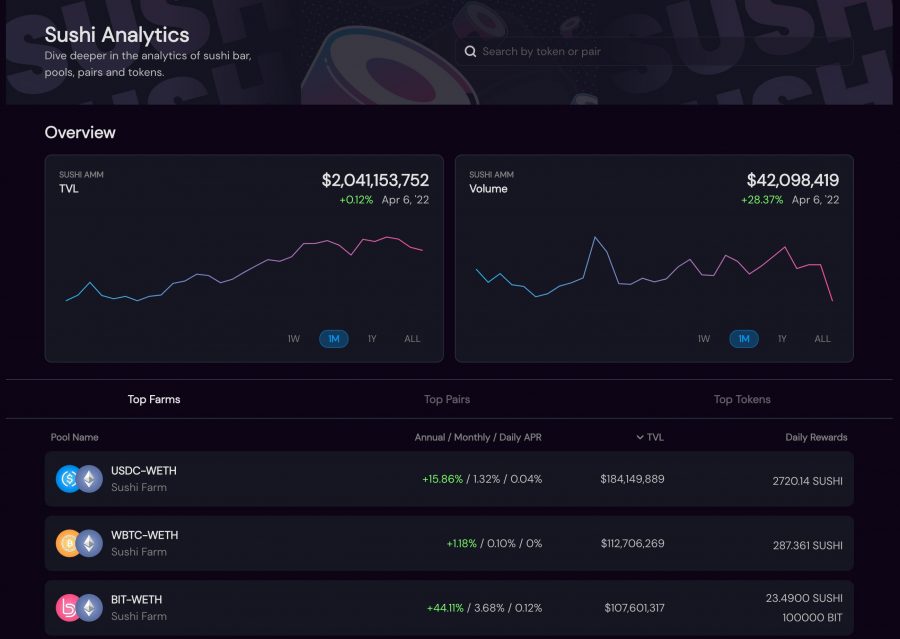Select 1W range on Volume chart
Screen dimensions: 900x639
click(704, 339)
